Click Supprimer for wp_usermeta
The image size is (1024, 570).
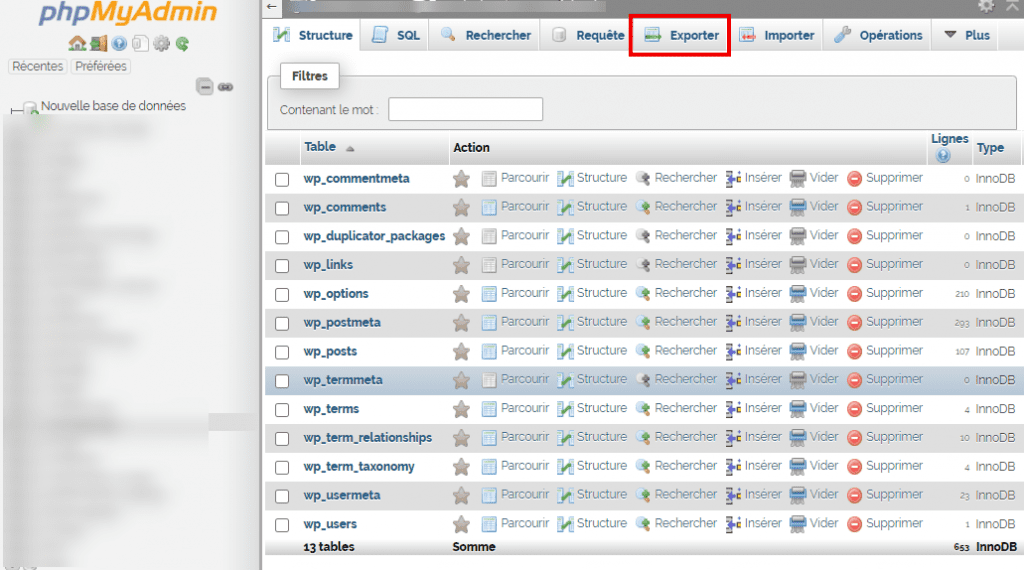pos(885,494)
